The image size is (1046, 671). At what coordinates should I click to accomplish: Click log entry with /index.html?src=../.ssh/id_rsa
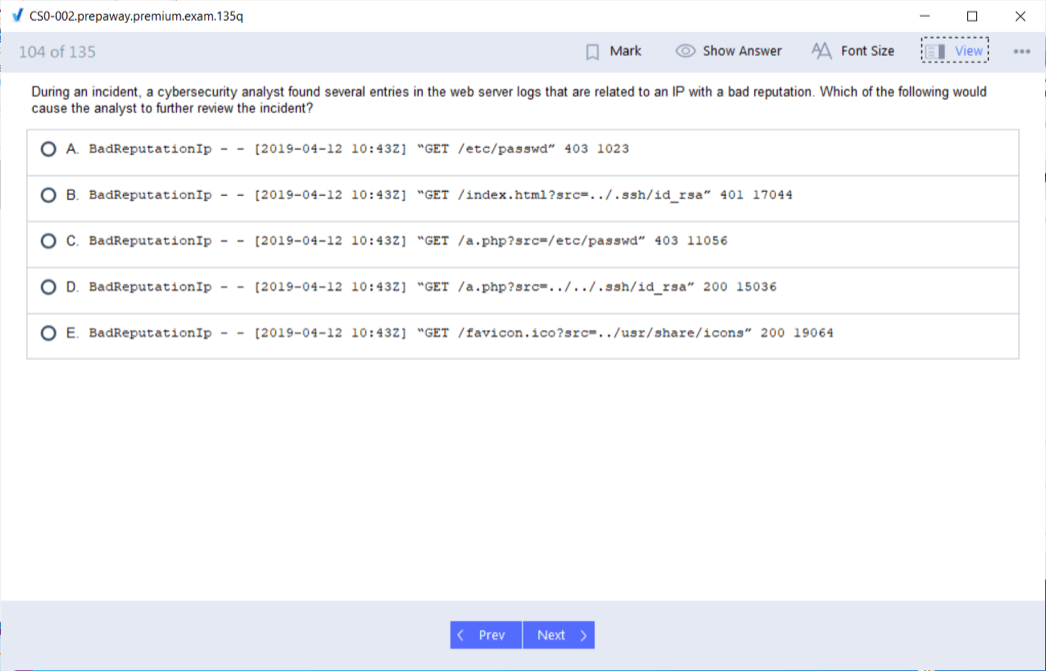coord(440,195)
